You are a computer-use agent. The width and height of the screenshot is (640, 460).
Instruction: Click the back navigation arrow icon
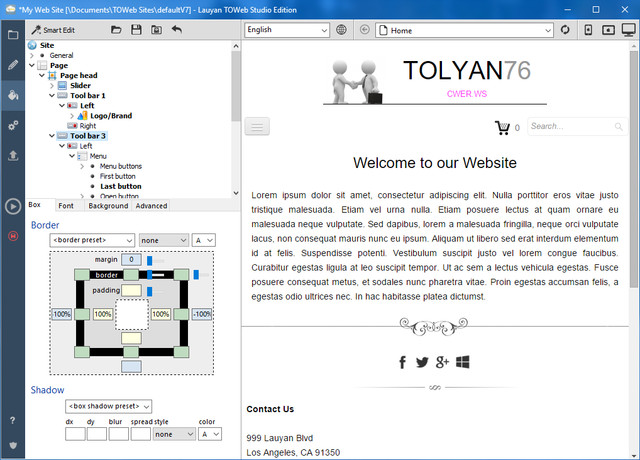click(364, 30)
